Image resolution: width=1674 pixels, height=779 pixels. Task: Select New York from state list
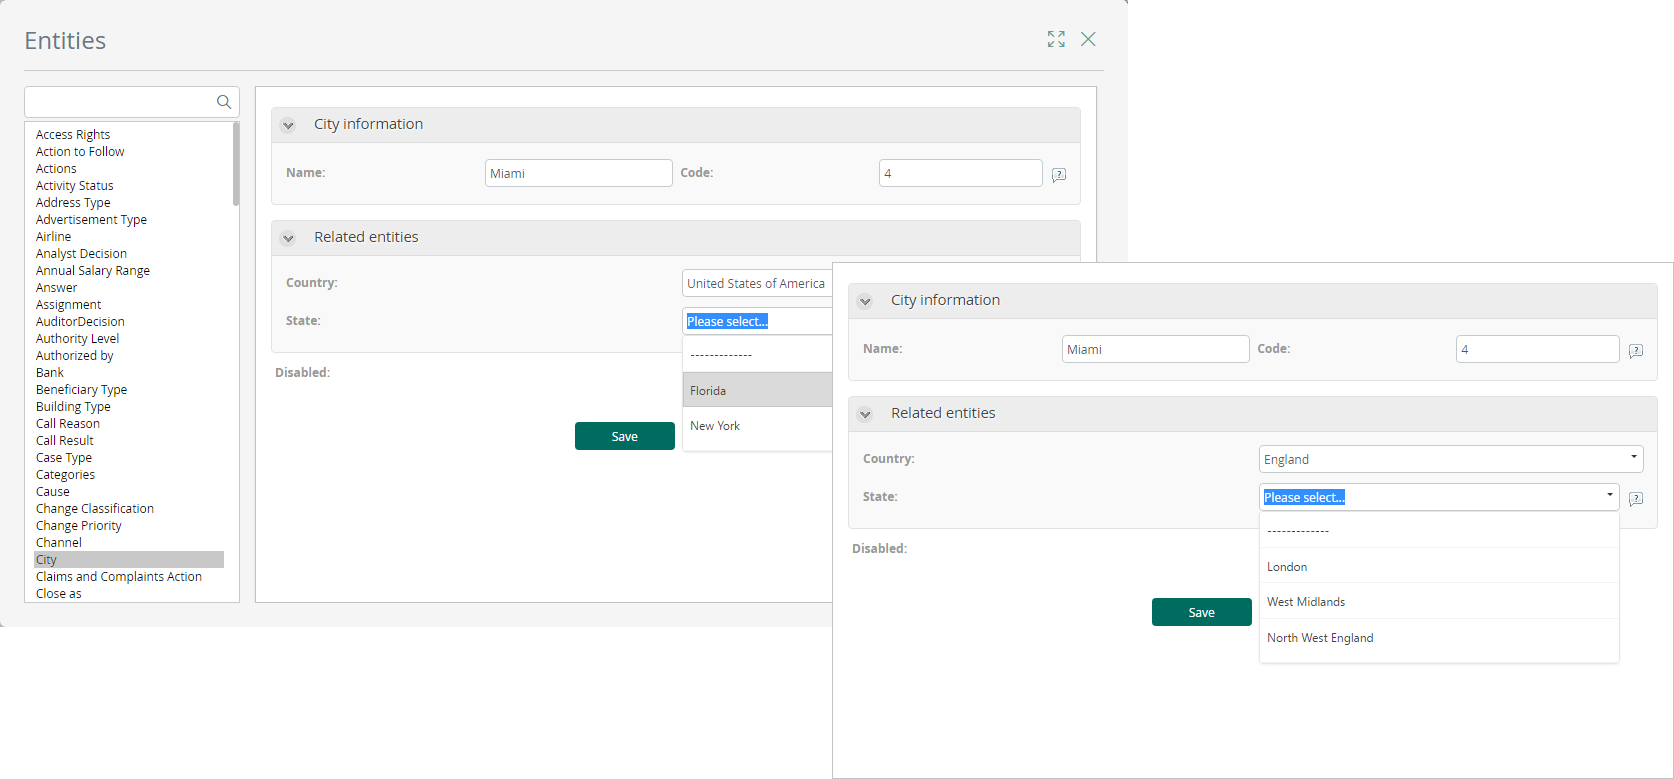[x=757, y=425]
